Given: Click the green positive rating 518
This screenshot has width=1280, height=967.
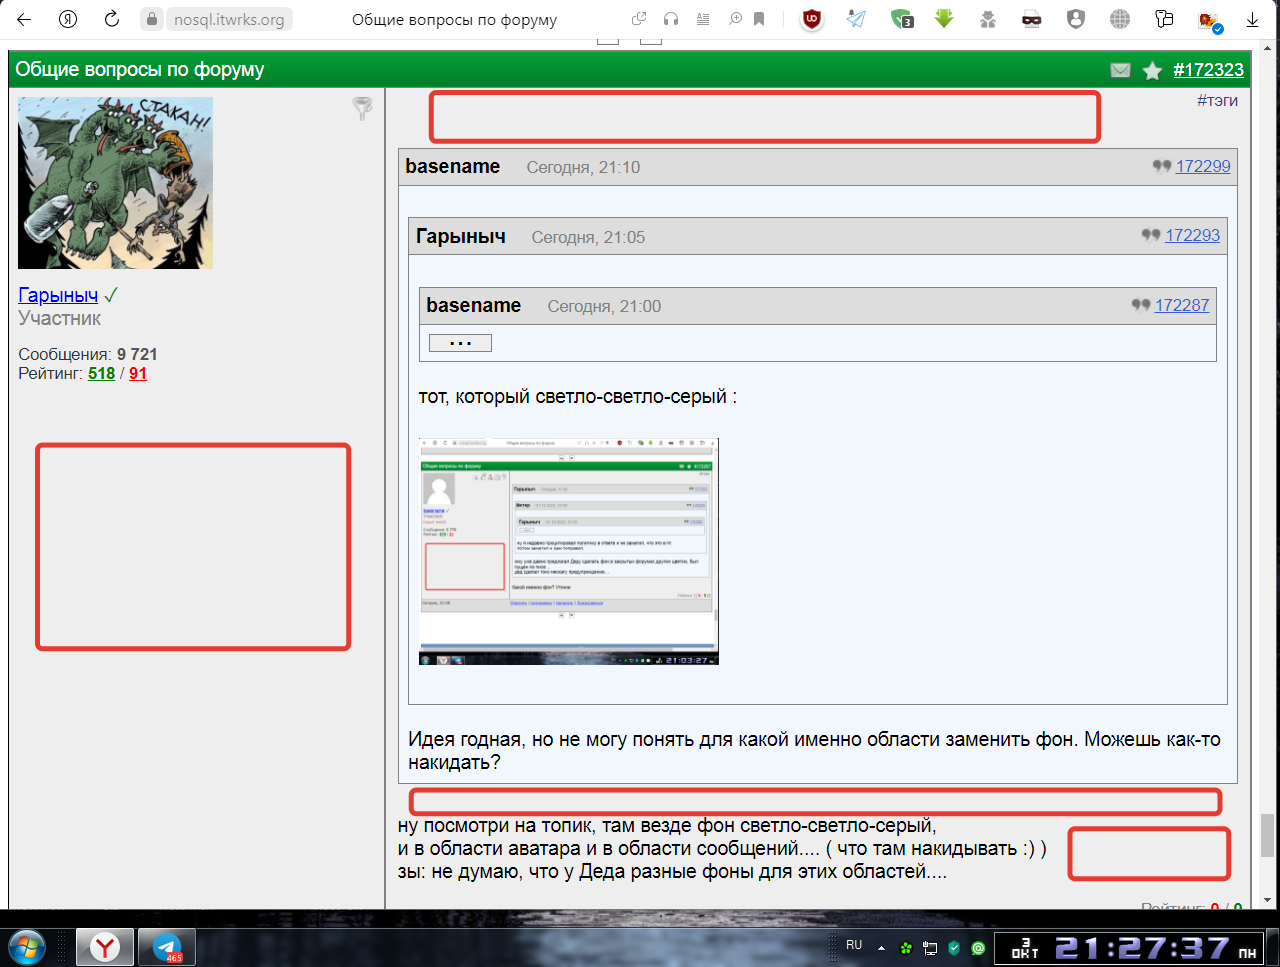Looking at the screenshot, I should 101,373.
